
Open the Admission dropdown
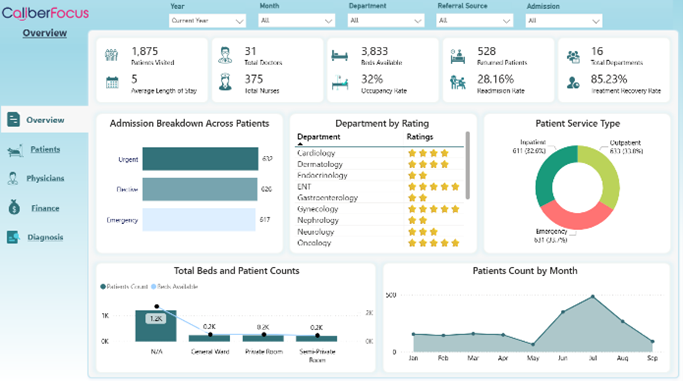coord(564,20)
